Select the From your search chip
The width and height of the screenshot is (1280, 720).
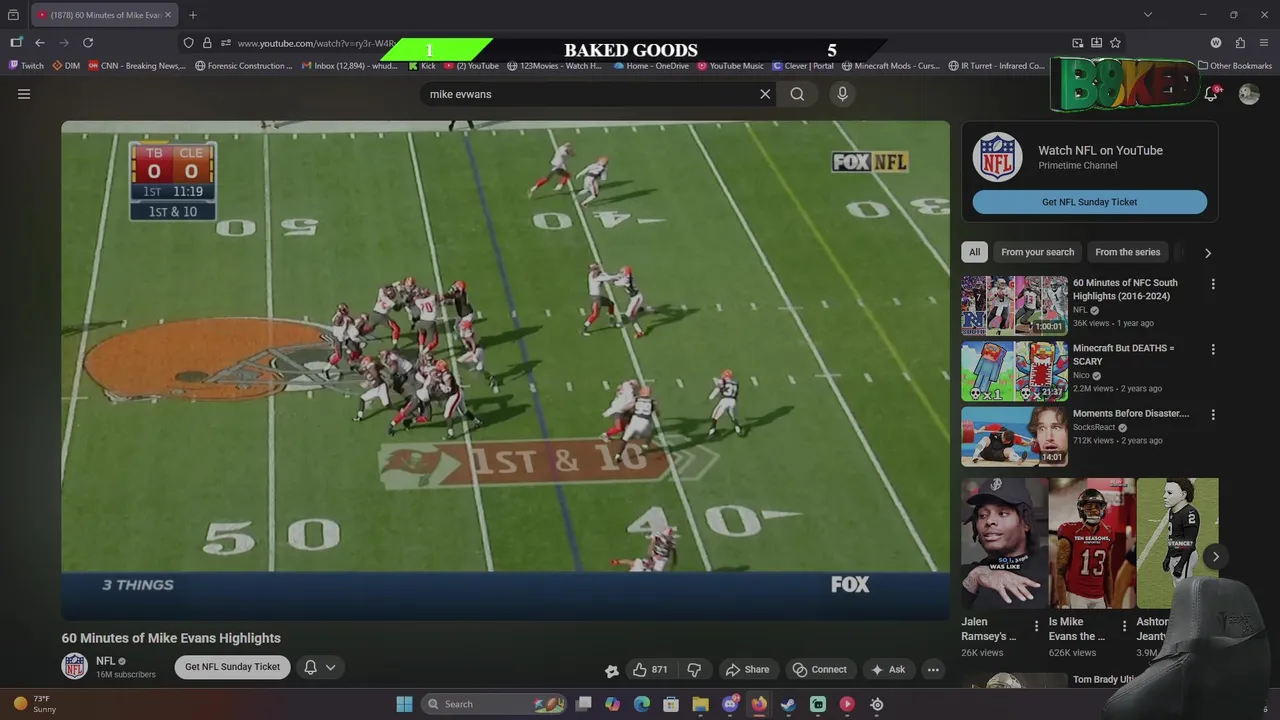tap(1037, 252)
